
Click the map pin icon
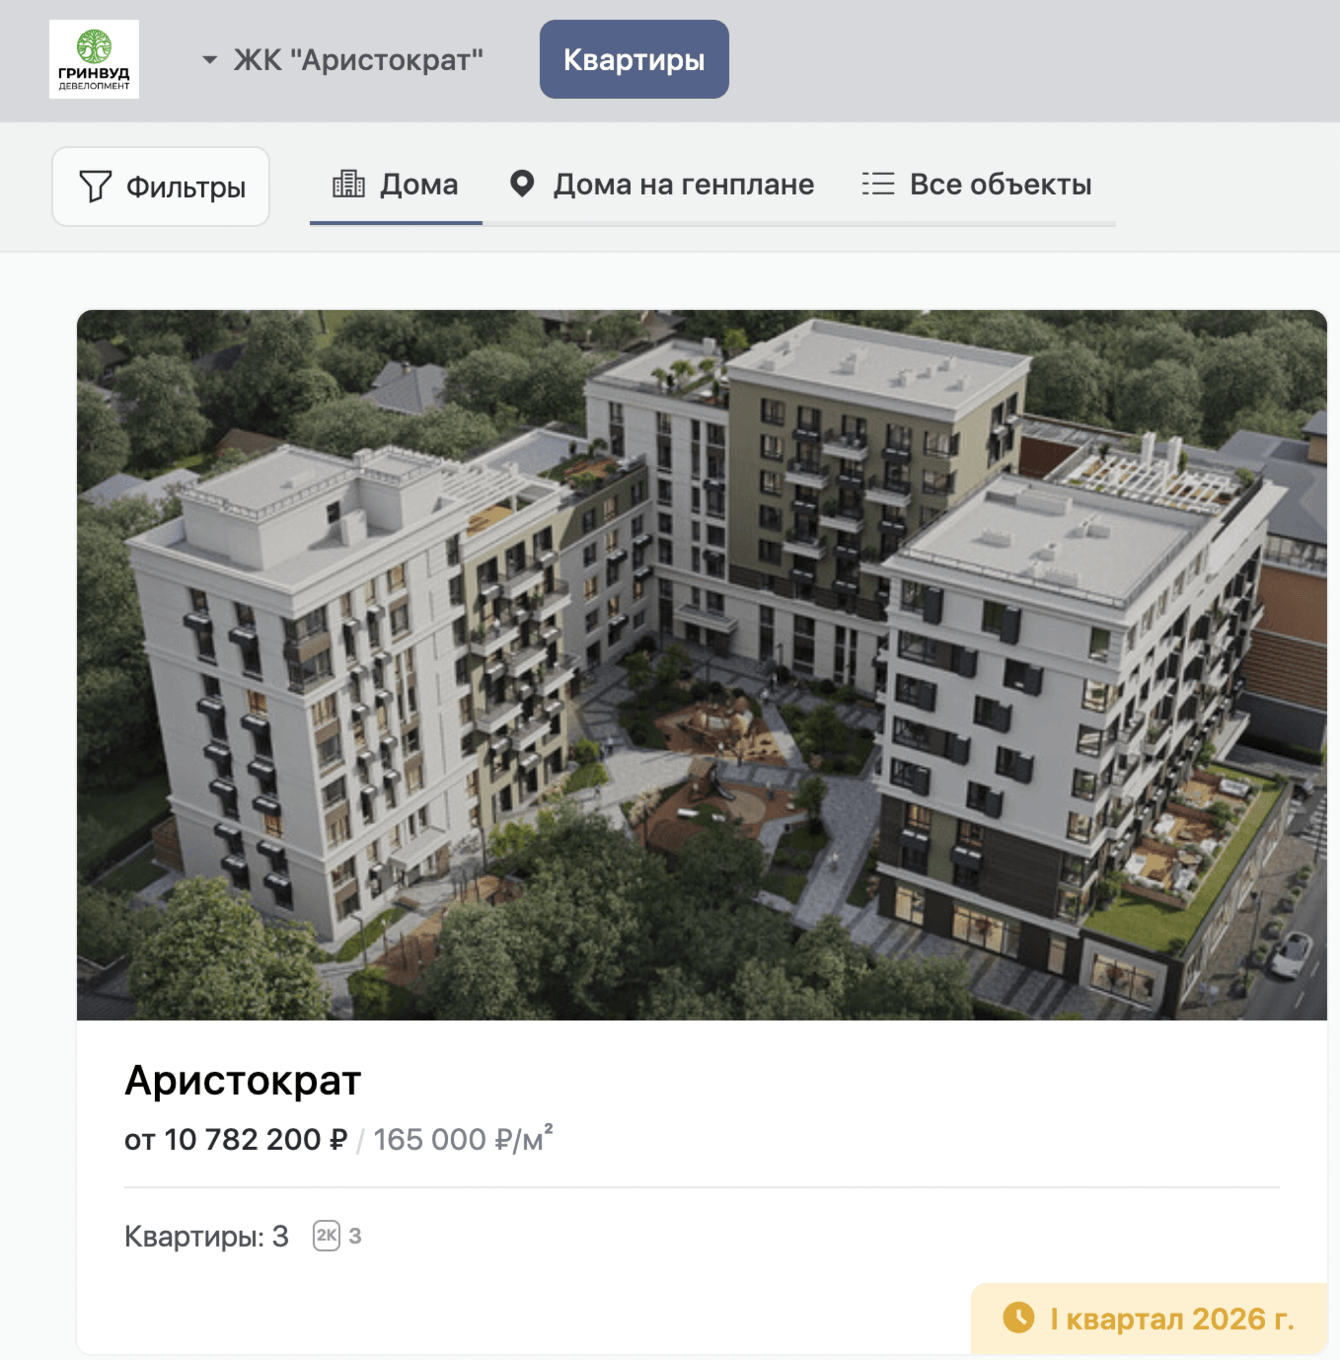pyautogui.click(x=522, y=183)
